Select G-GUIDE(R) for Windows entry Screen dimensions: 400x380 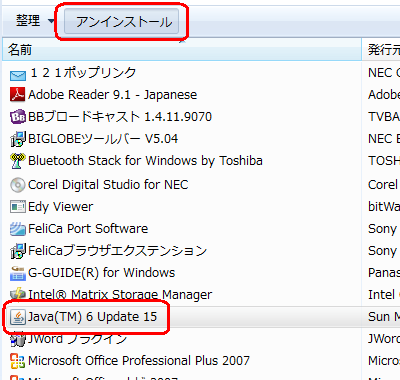(x=101, y=273)
